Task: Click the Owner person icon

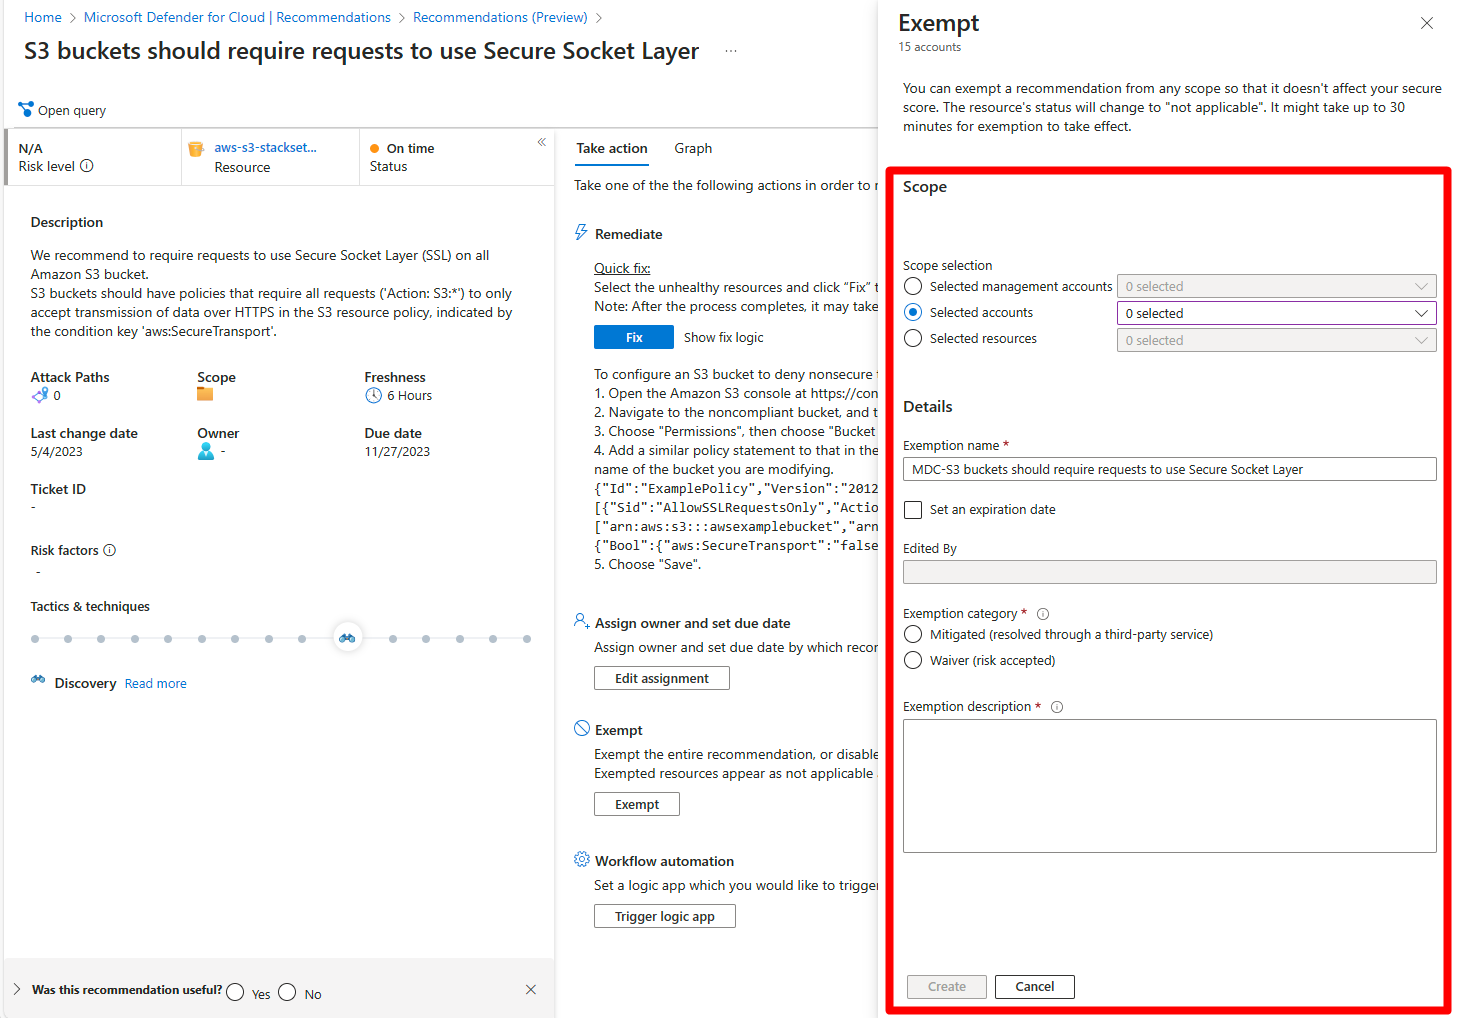Action: pos(206,452)
